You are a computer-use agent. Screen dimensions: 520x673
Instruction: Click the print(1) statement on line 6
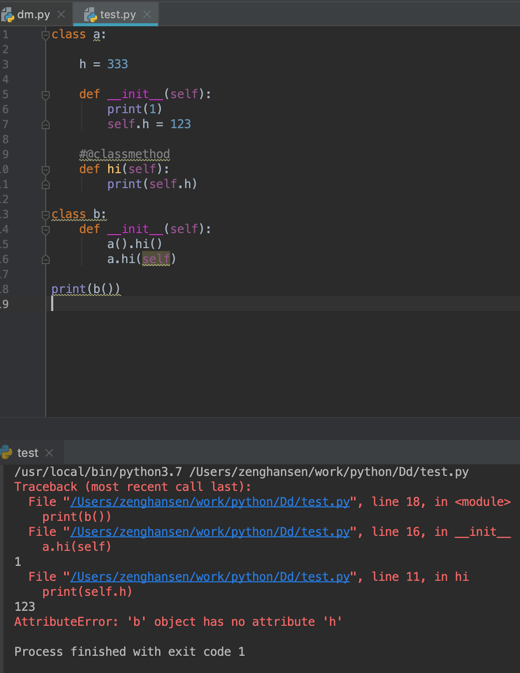click(x=135, y=109)
